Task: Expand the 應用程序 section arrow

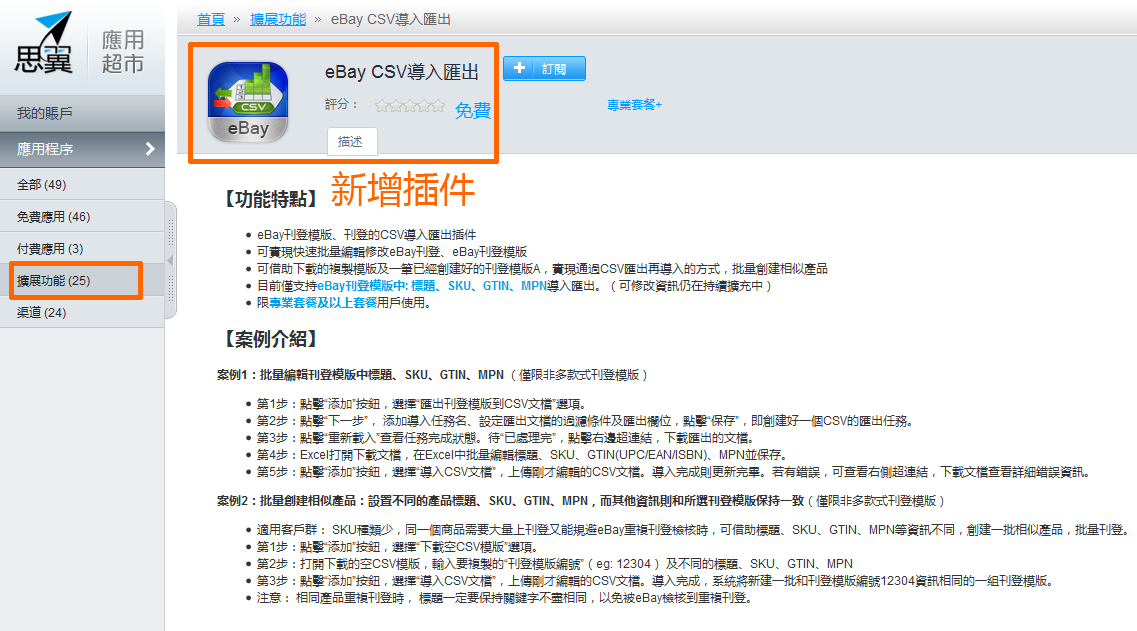Action: point(150,149)
